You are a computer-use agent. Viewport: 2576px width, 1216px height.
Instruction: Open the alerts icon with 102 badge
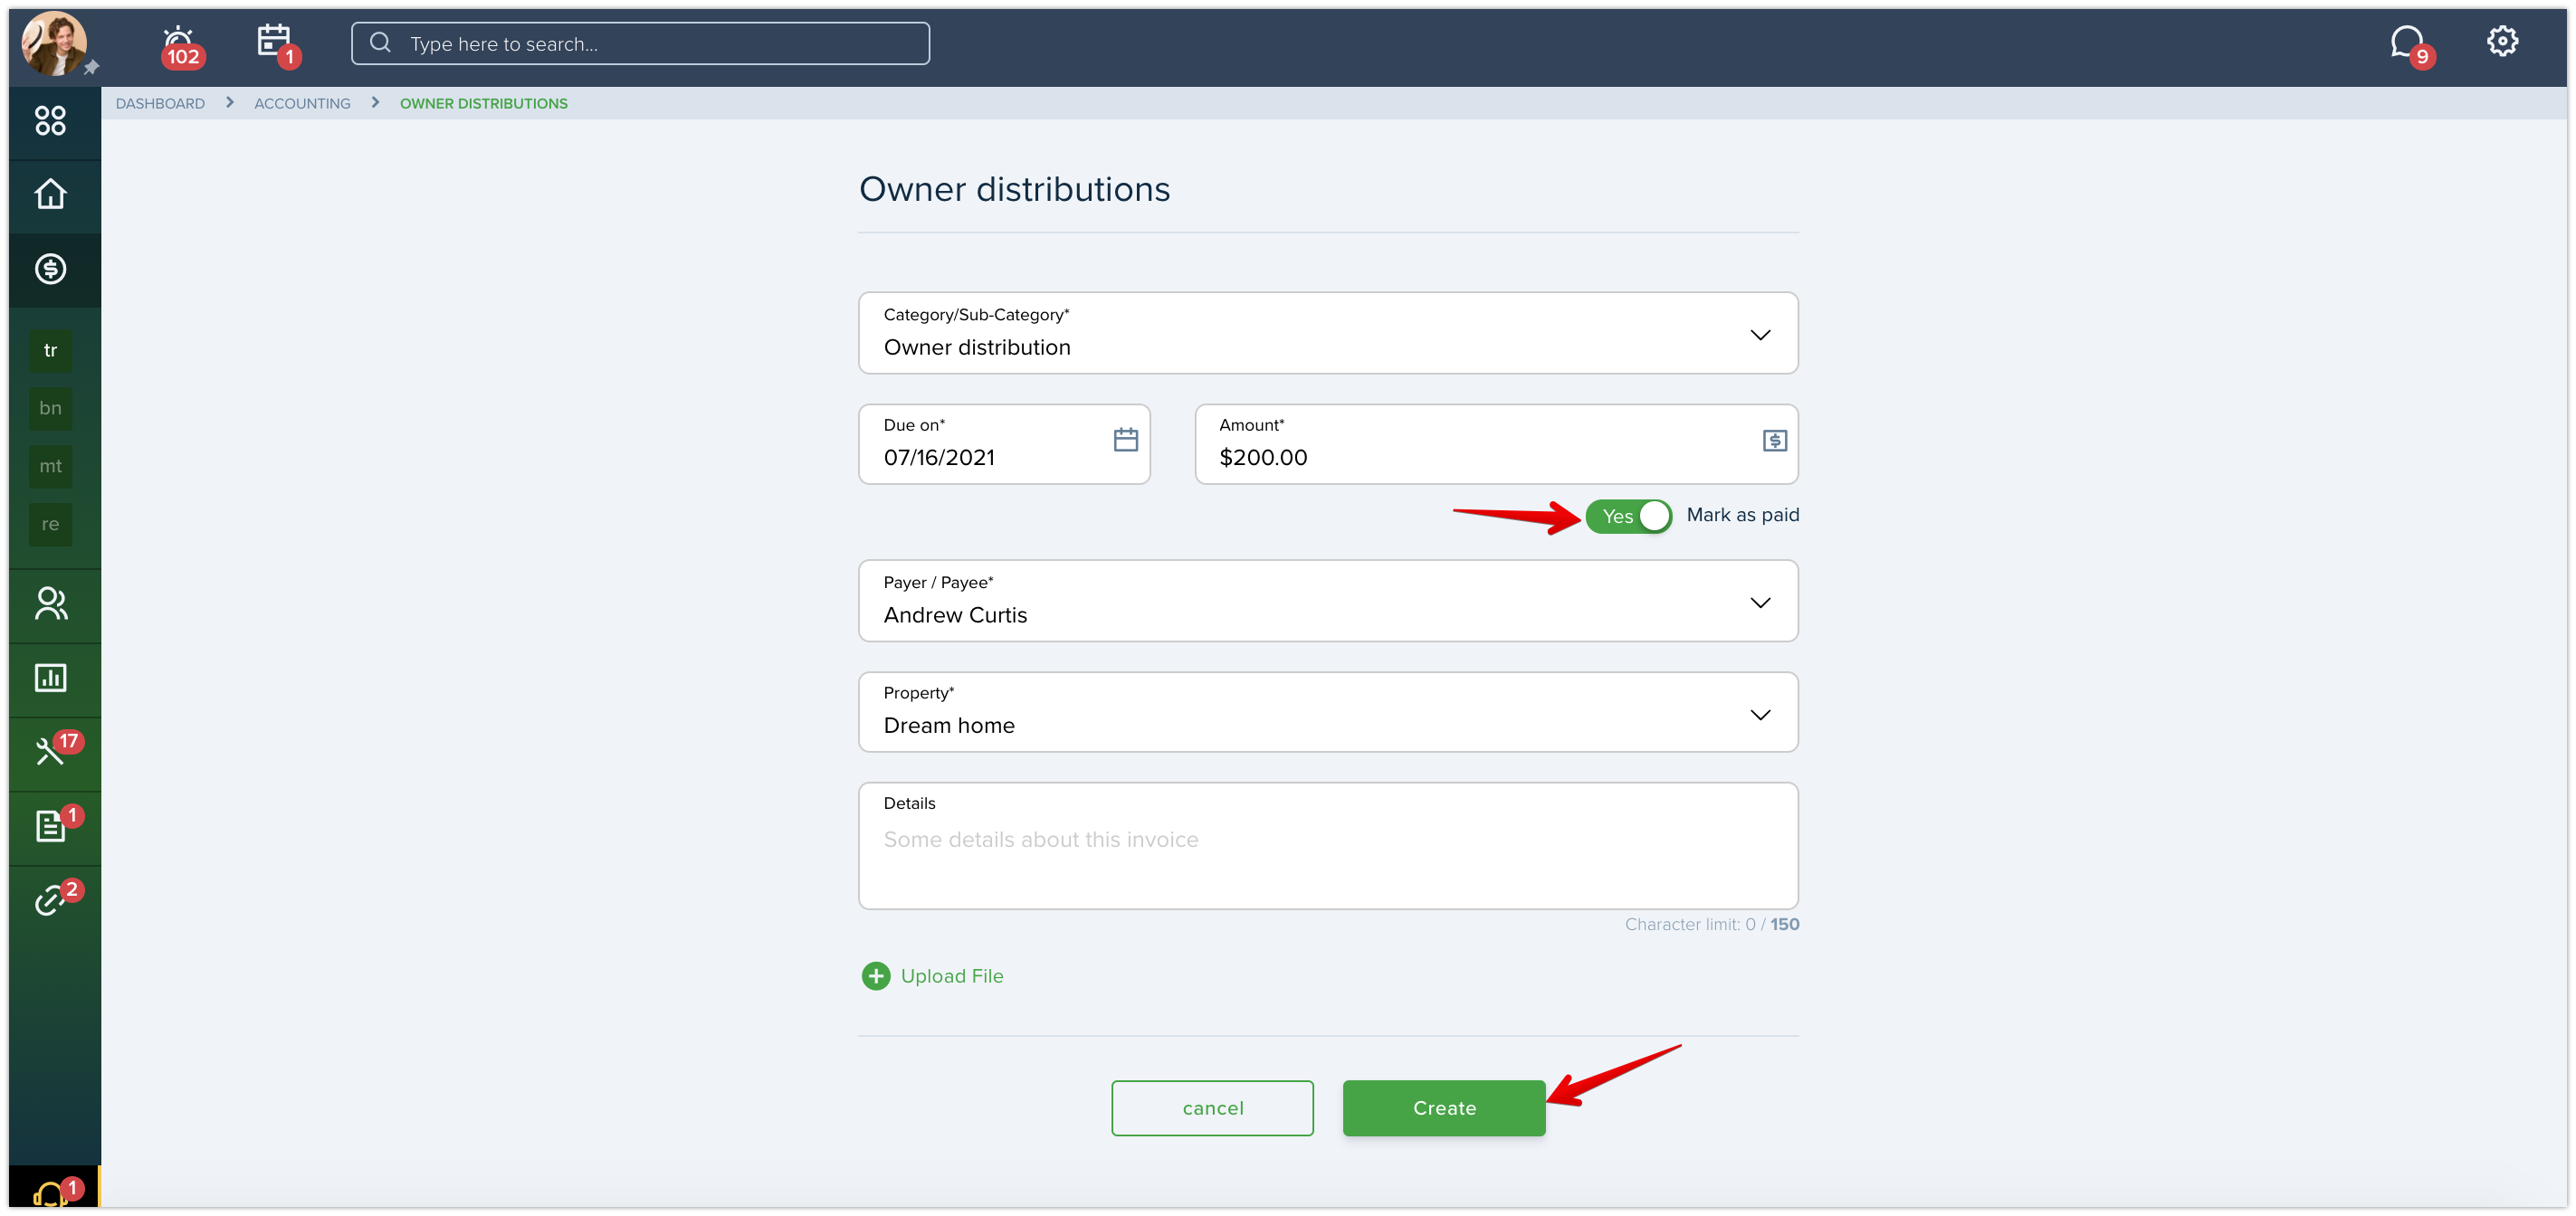(181, 46)
